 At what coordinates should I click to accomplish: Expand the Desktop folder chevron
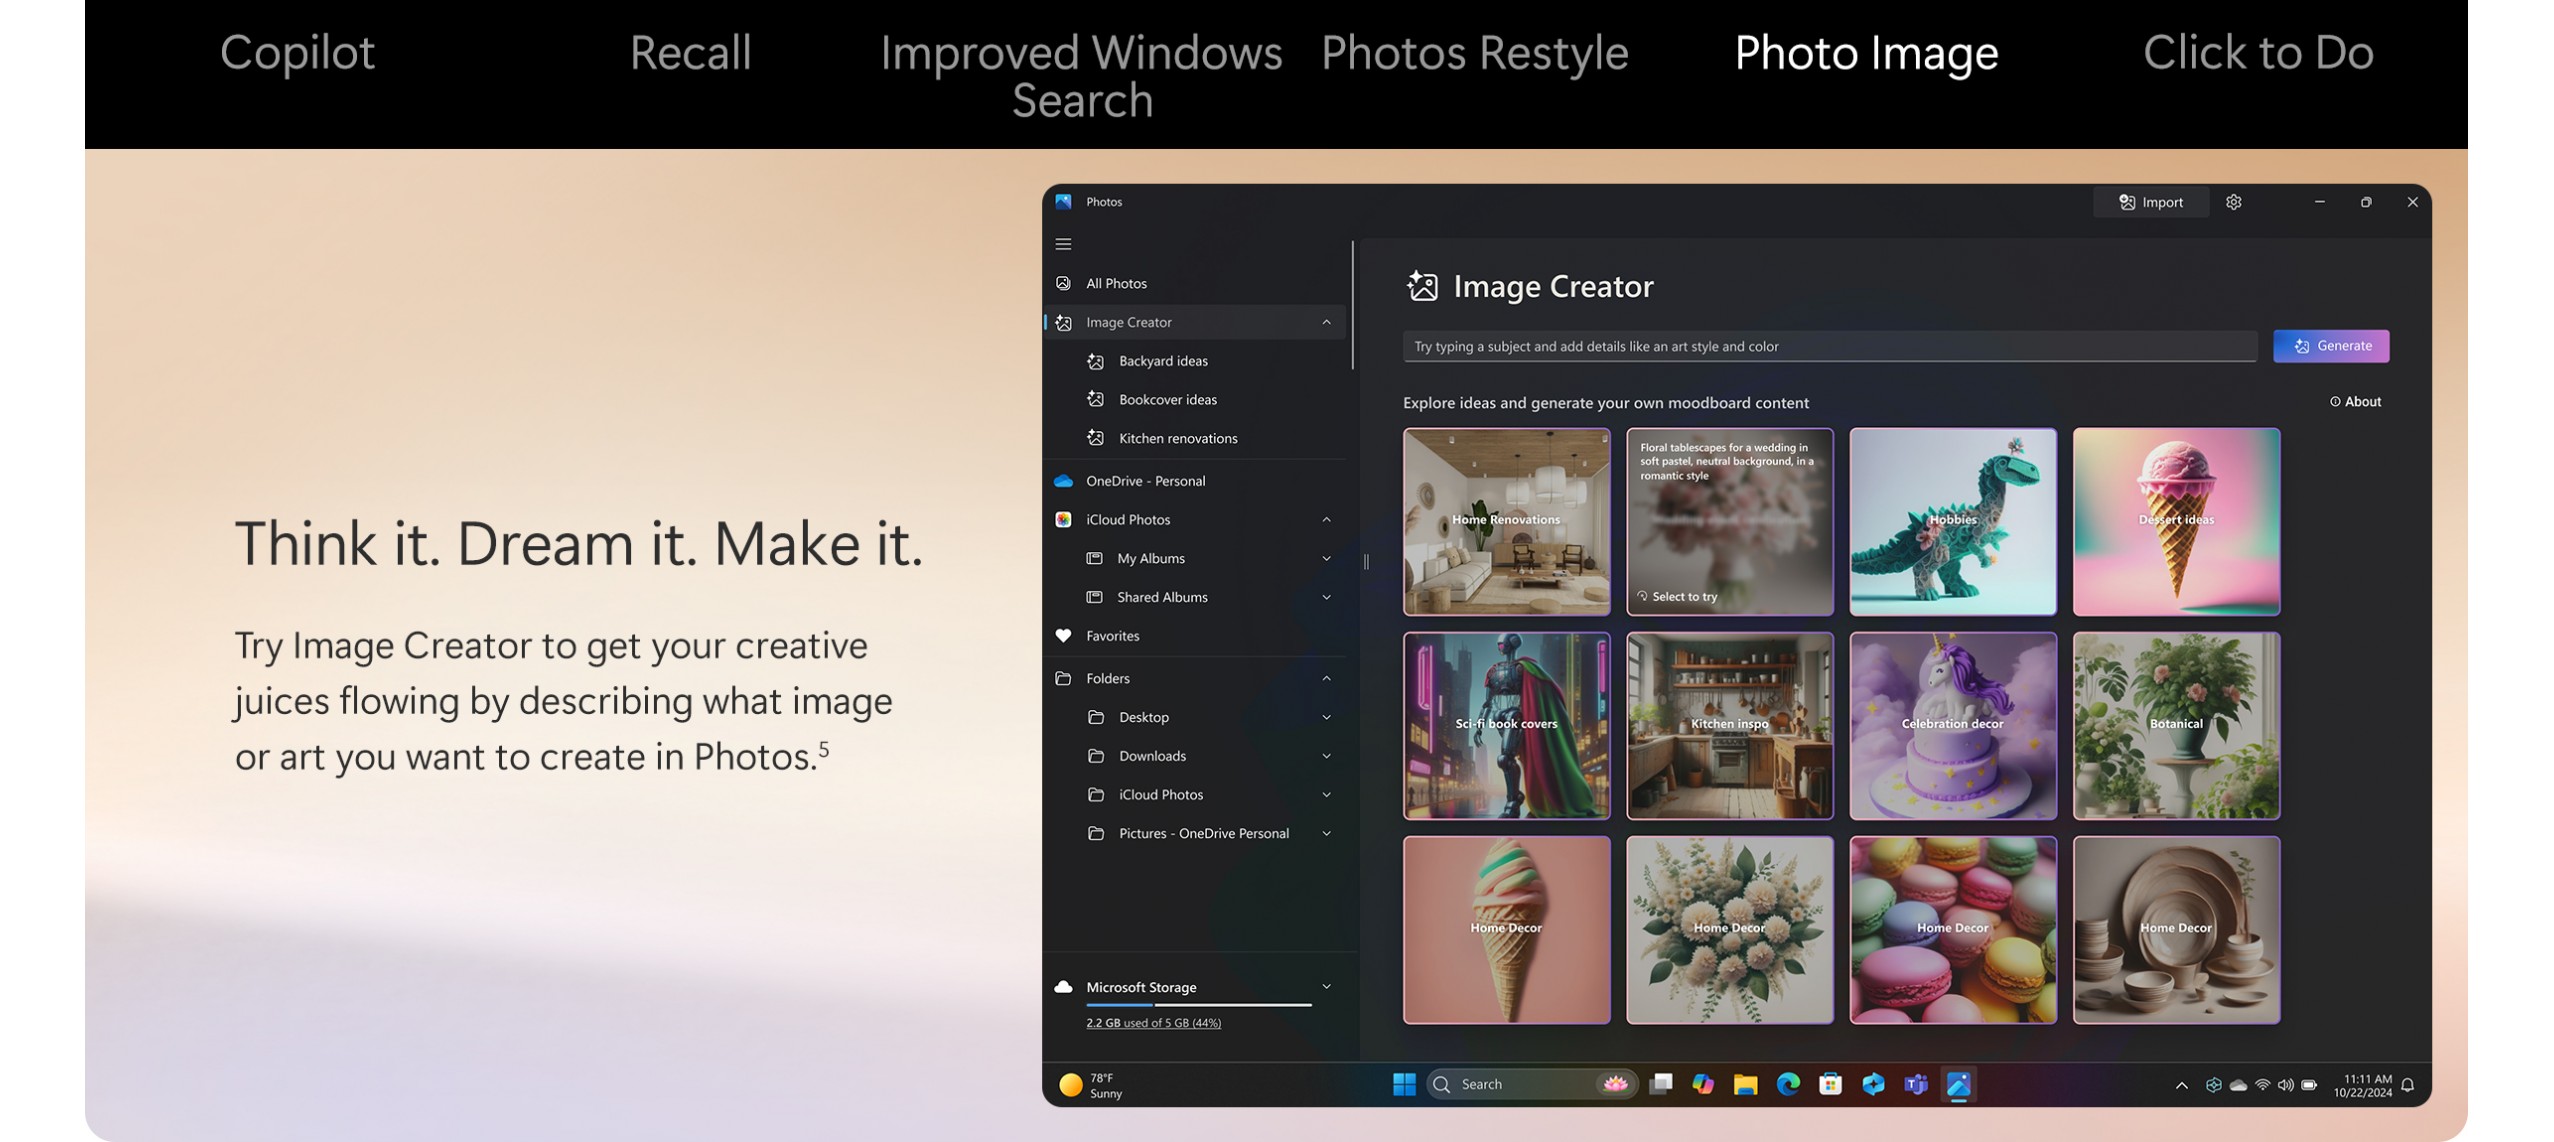click(x=1326, y=717)
